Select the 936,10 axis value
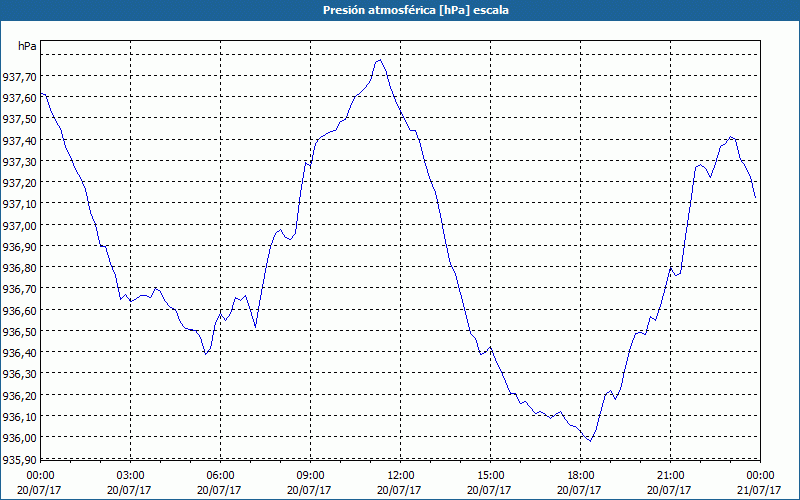The image size is (800, 500). [19, 417]
